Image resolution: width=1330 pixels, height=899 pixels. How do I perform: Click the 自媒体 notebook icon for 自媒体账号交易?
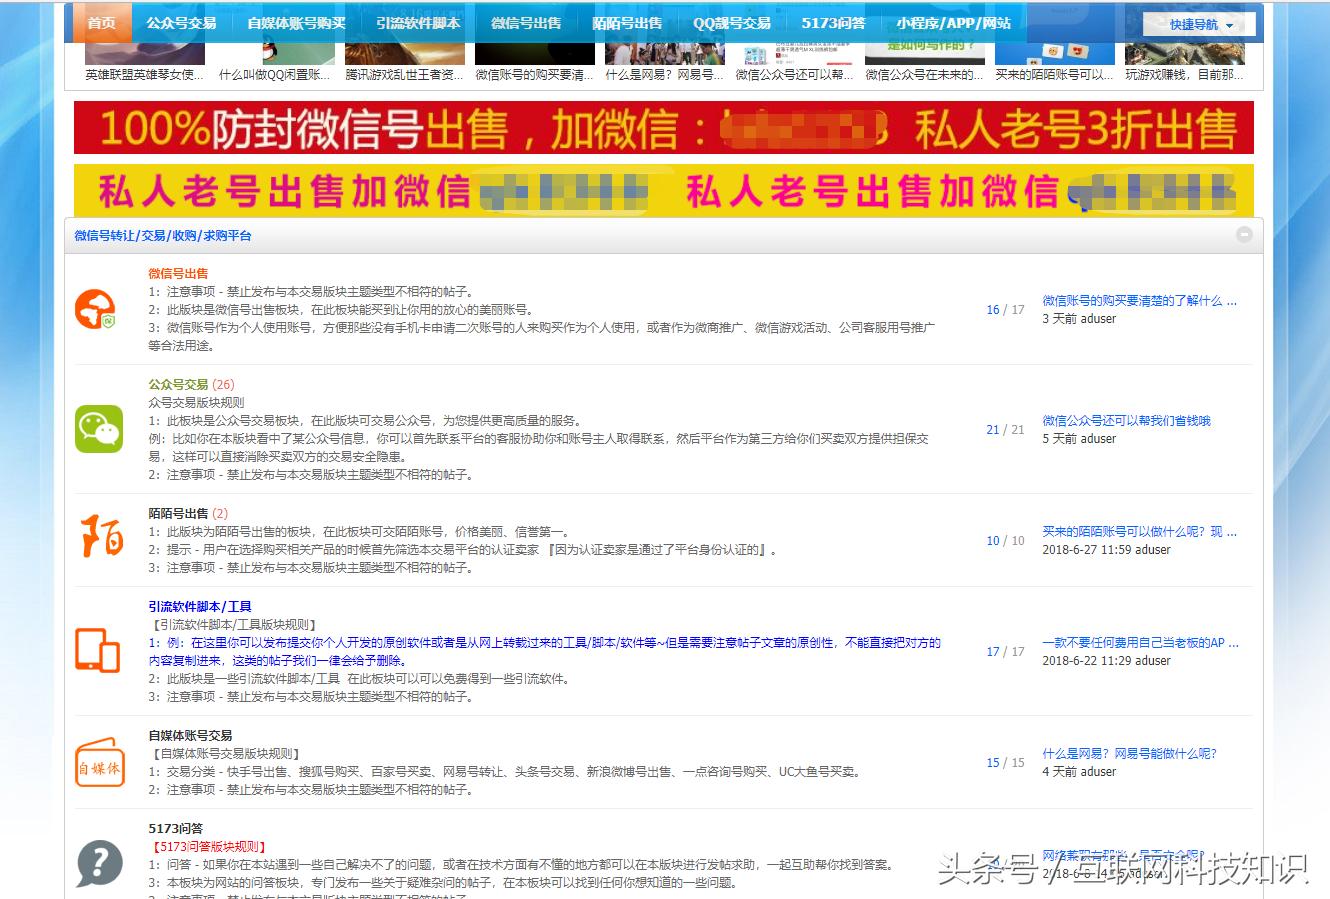coord(99,763)
